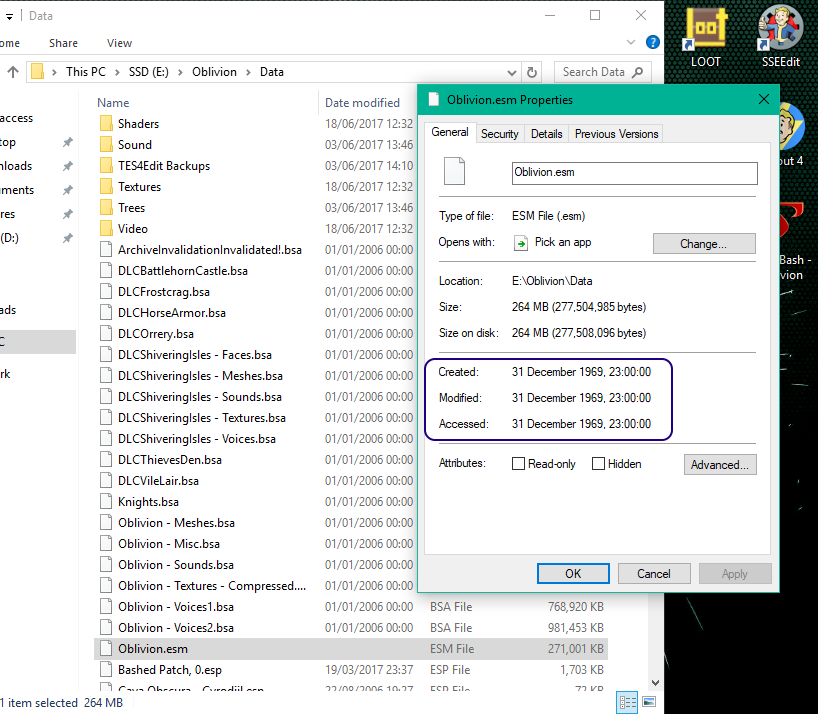Click the Sound folder icon
The image size is (818, 714).
coord(106,144)
